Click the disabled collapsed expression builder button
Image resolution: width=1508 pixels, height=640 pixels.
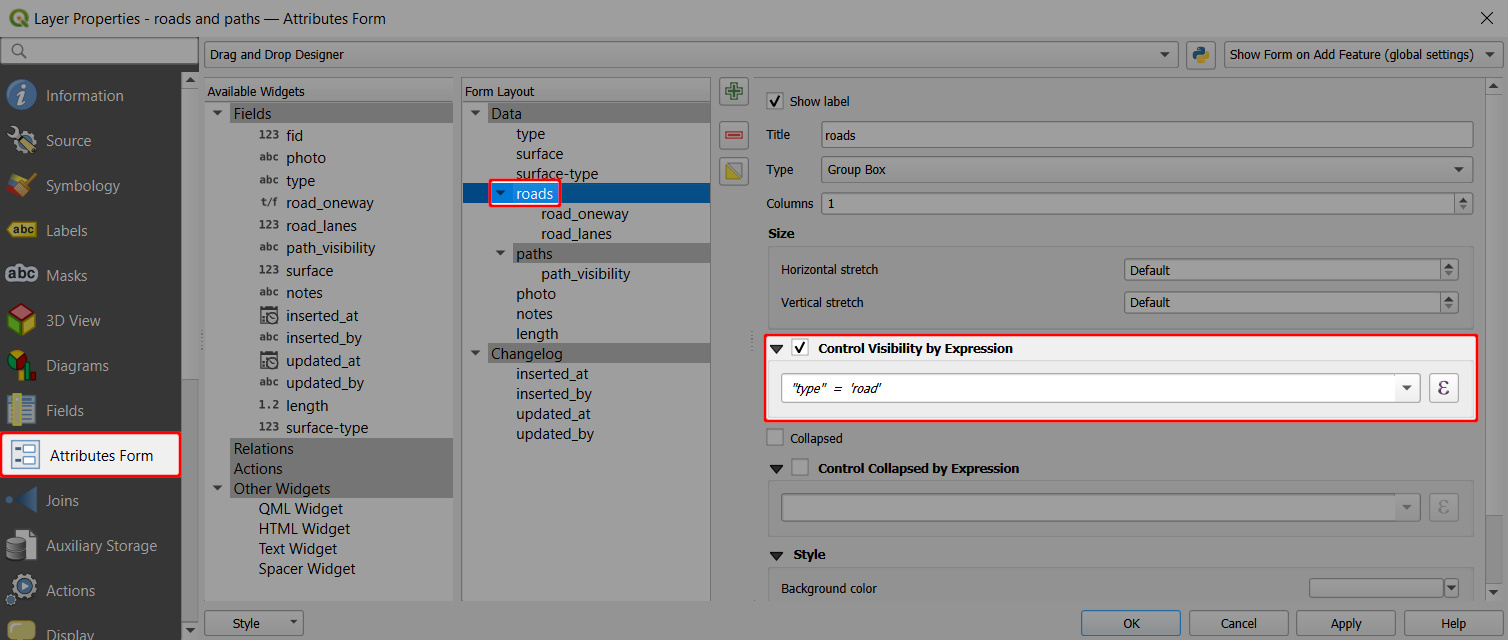click(x=1443, y=507)
